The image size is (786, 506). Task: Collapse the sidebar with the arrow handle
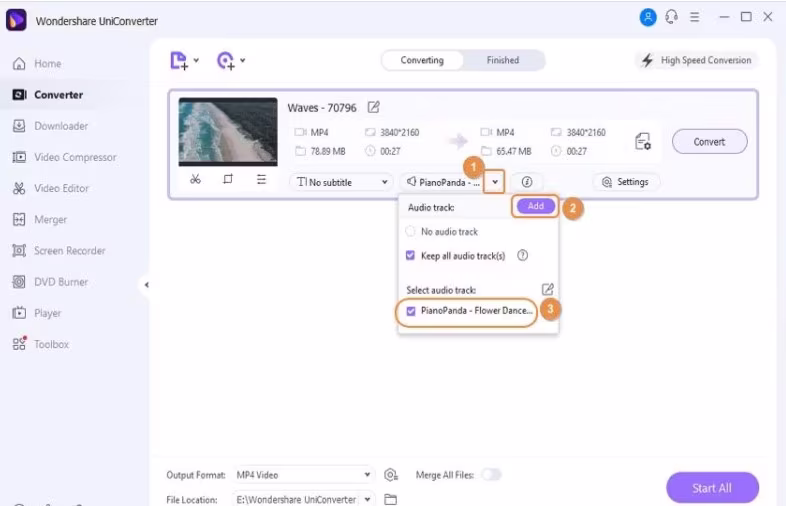[x=146, y=285]
